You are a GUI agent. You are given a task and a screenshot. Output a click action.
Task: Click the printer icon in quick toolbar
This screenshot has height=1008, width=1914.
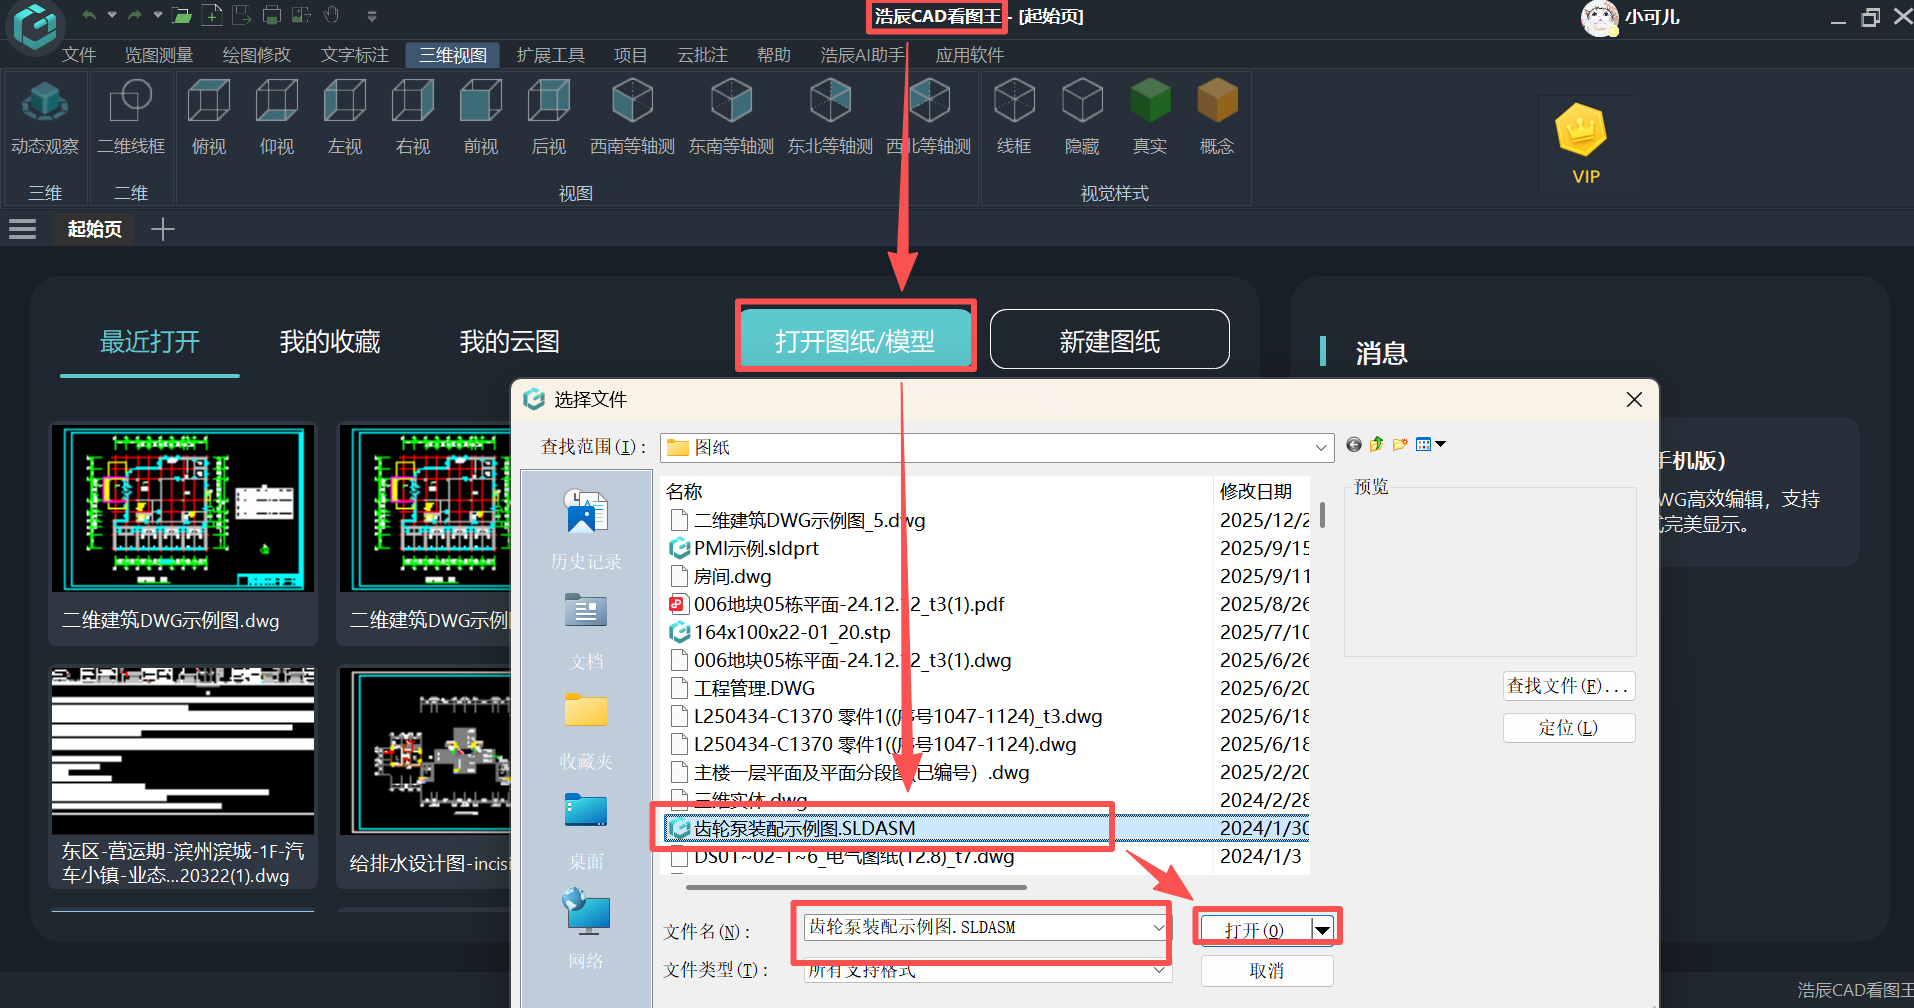tap(271, 16)
